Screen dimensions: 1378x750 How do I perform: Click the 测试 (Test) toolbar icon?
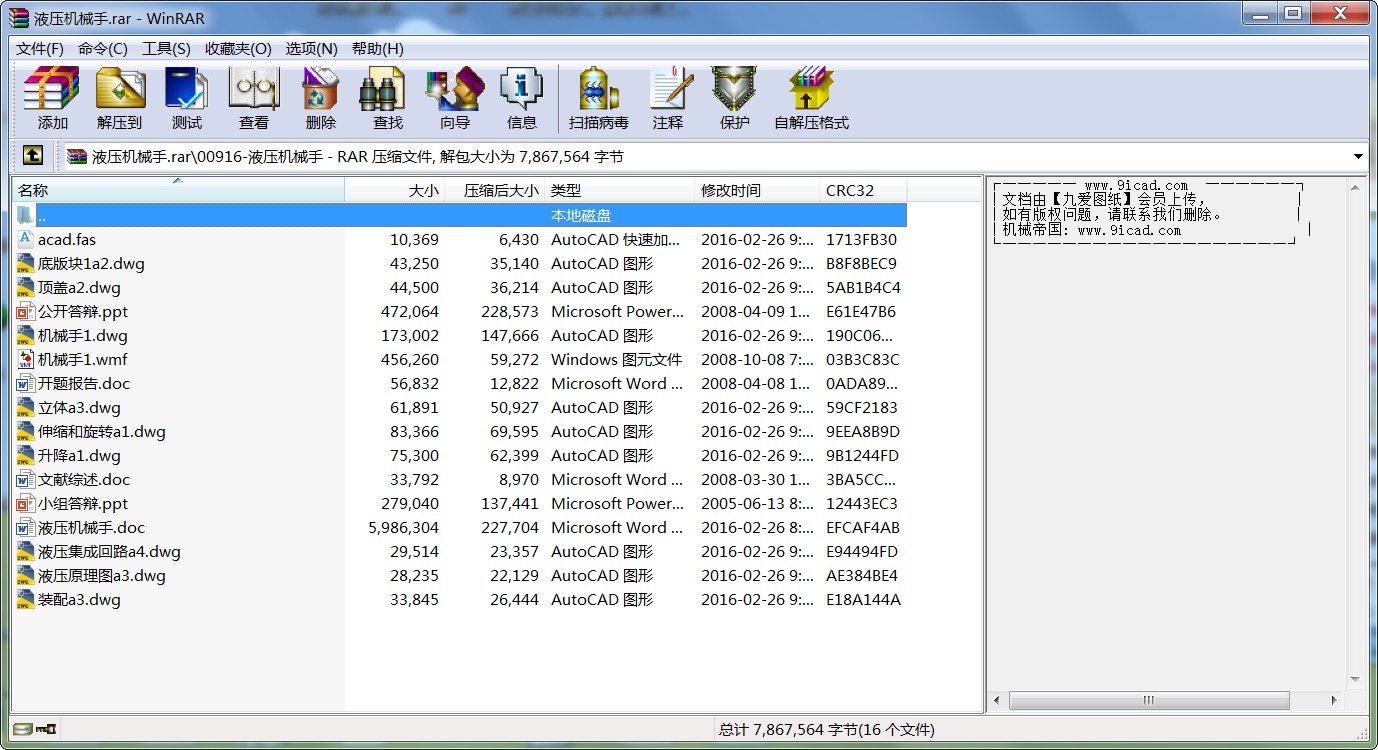(187, 99)
